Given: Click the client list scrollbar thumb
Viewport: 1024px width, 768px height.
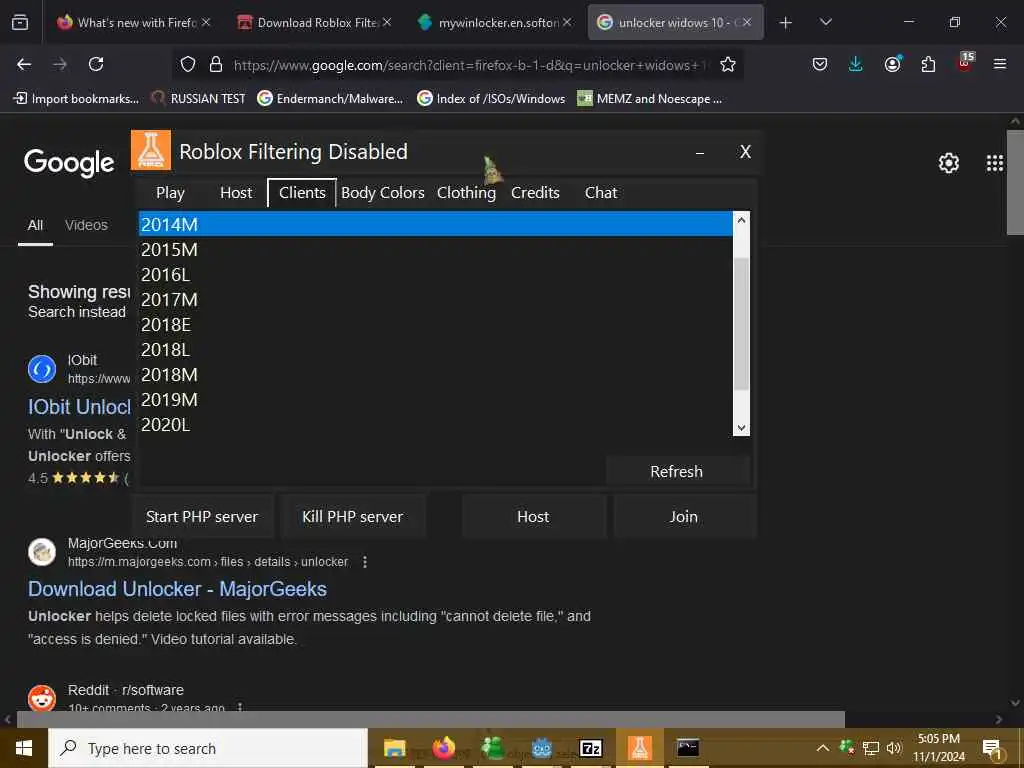Looking at the screenshot, I should (x=741, y=324).
